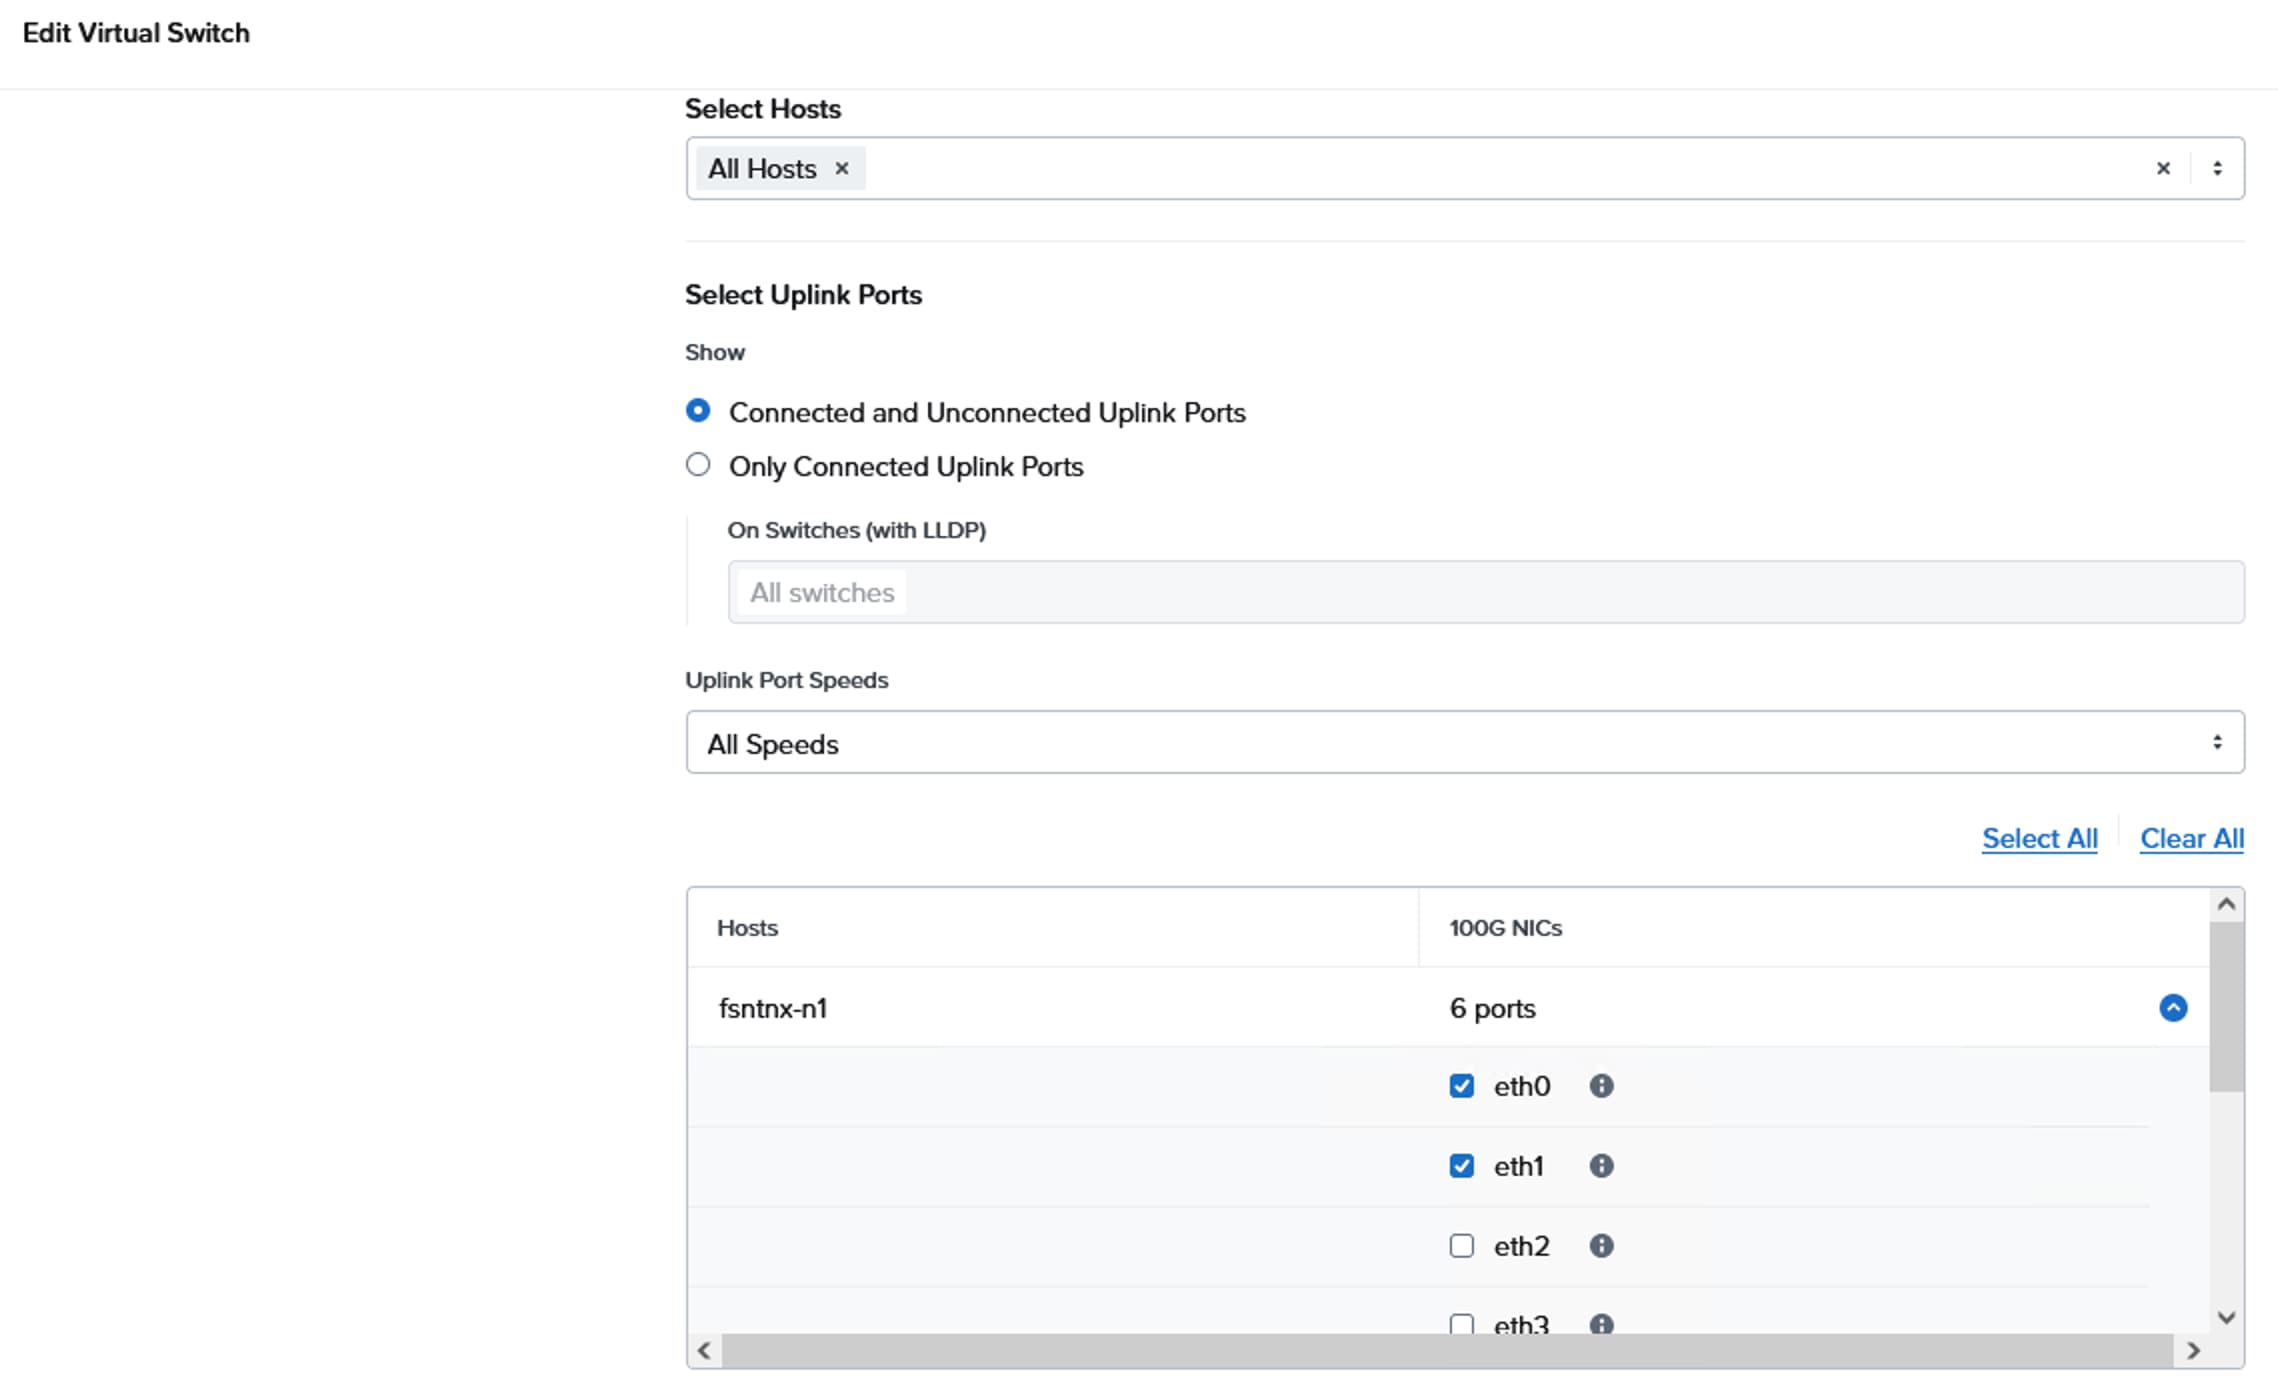
Task: Remove the All Hosts tag
Action: click(x=842, y=169)
